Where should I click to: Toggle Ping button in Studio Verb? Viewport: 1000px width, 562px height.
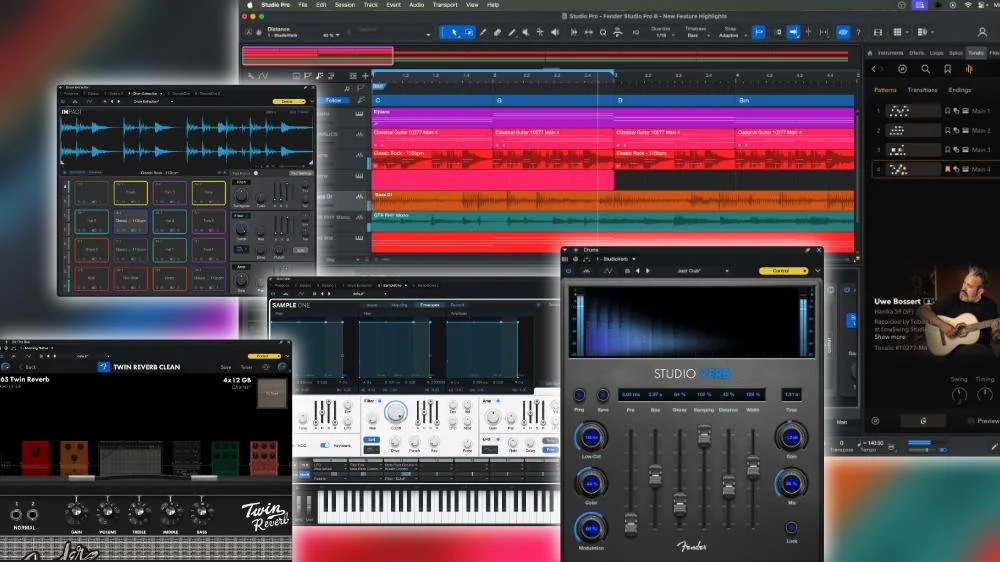pyautogui.click(x=579, y=396)
